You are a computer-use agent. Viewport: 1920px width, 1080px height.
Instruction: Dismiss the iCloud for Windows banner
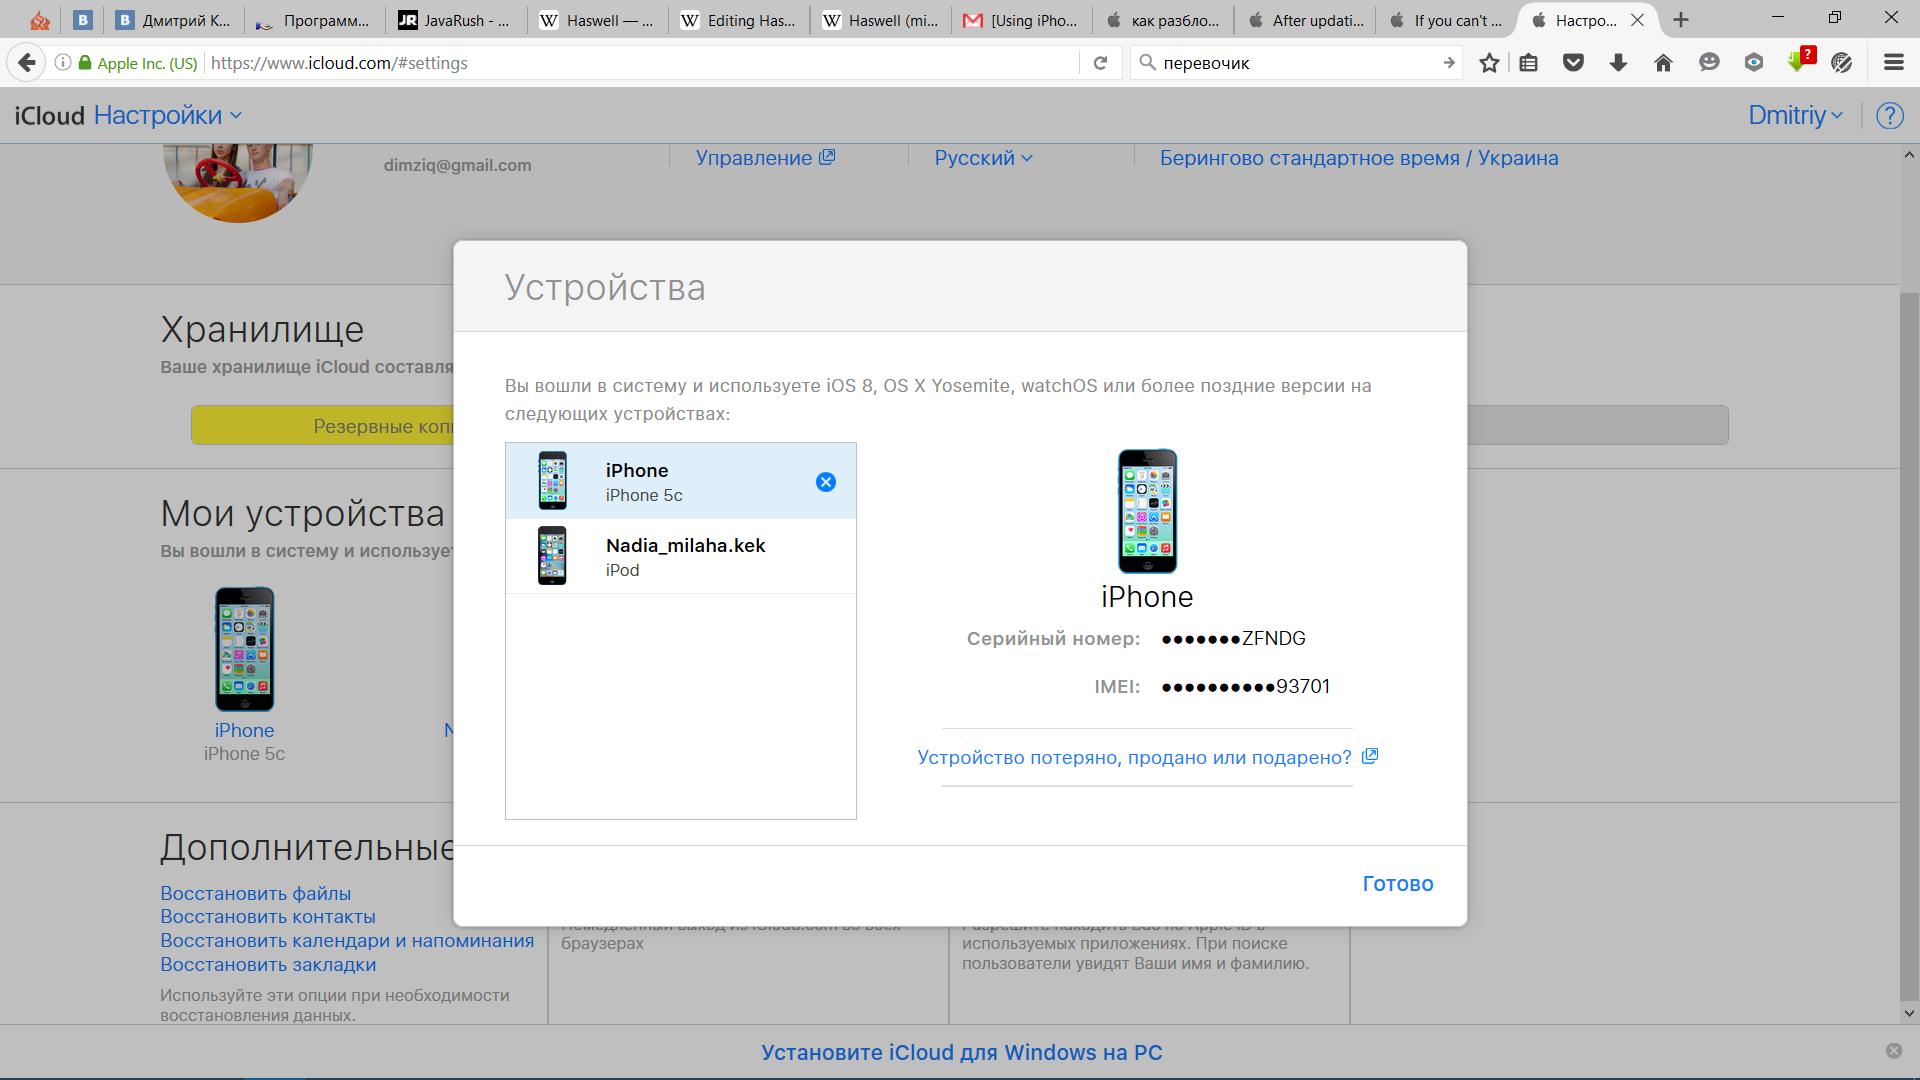tap(1893, 1051)
